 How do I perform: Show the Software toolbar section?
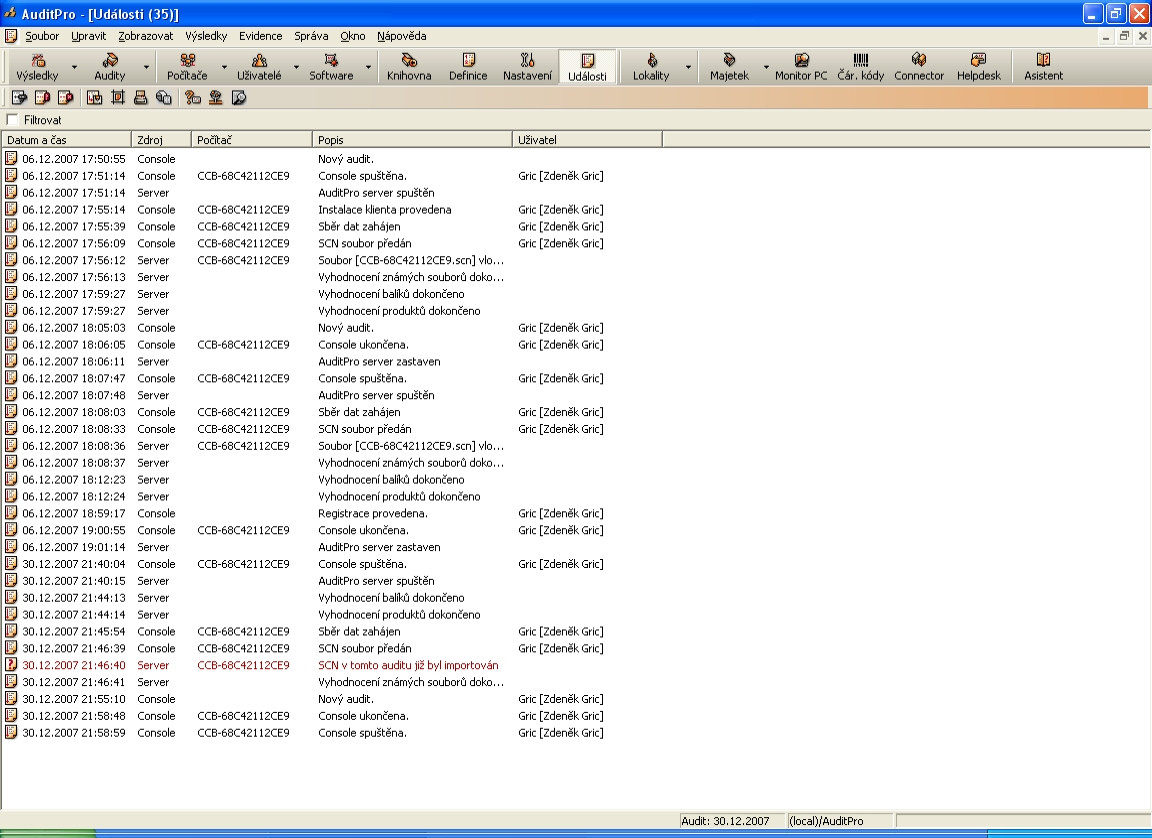331,67
